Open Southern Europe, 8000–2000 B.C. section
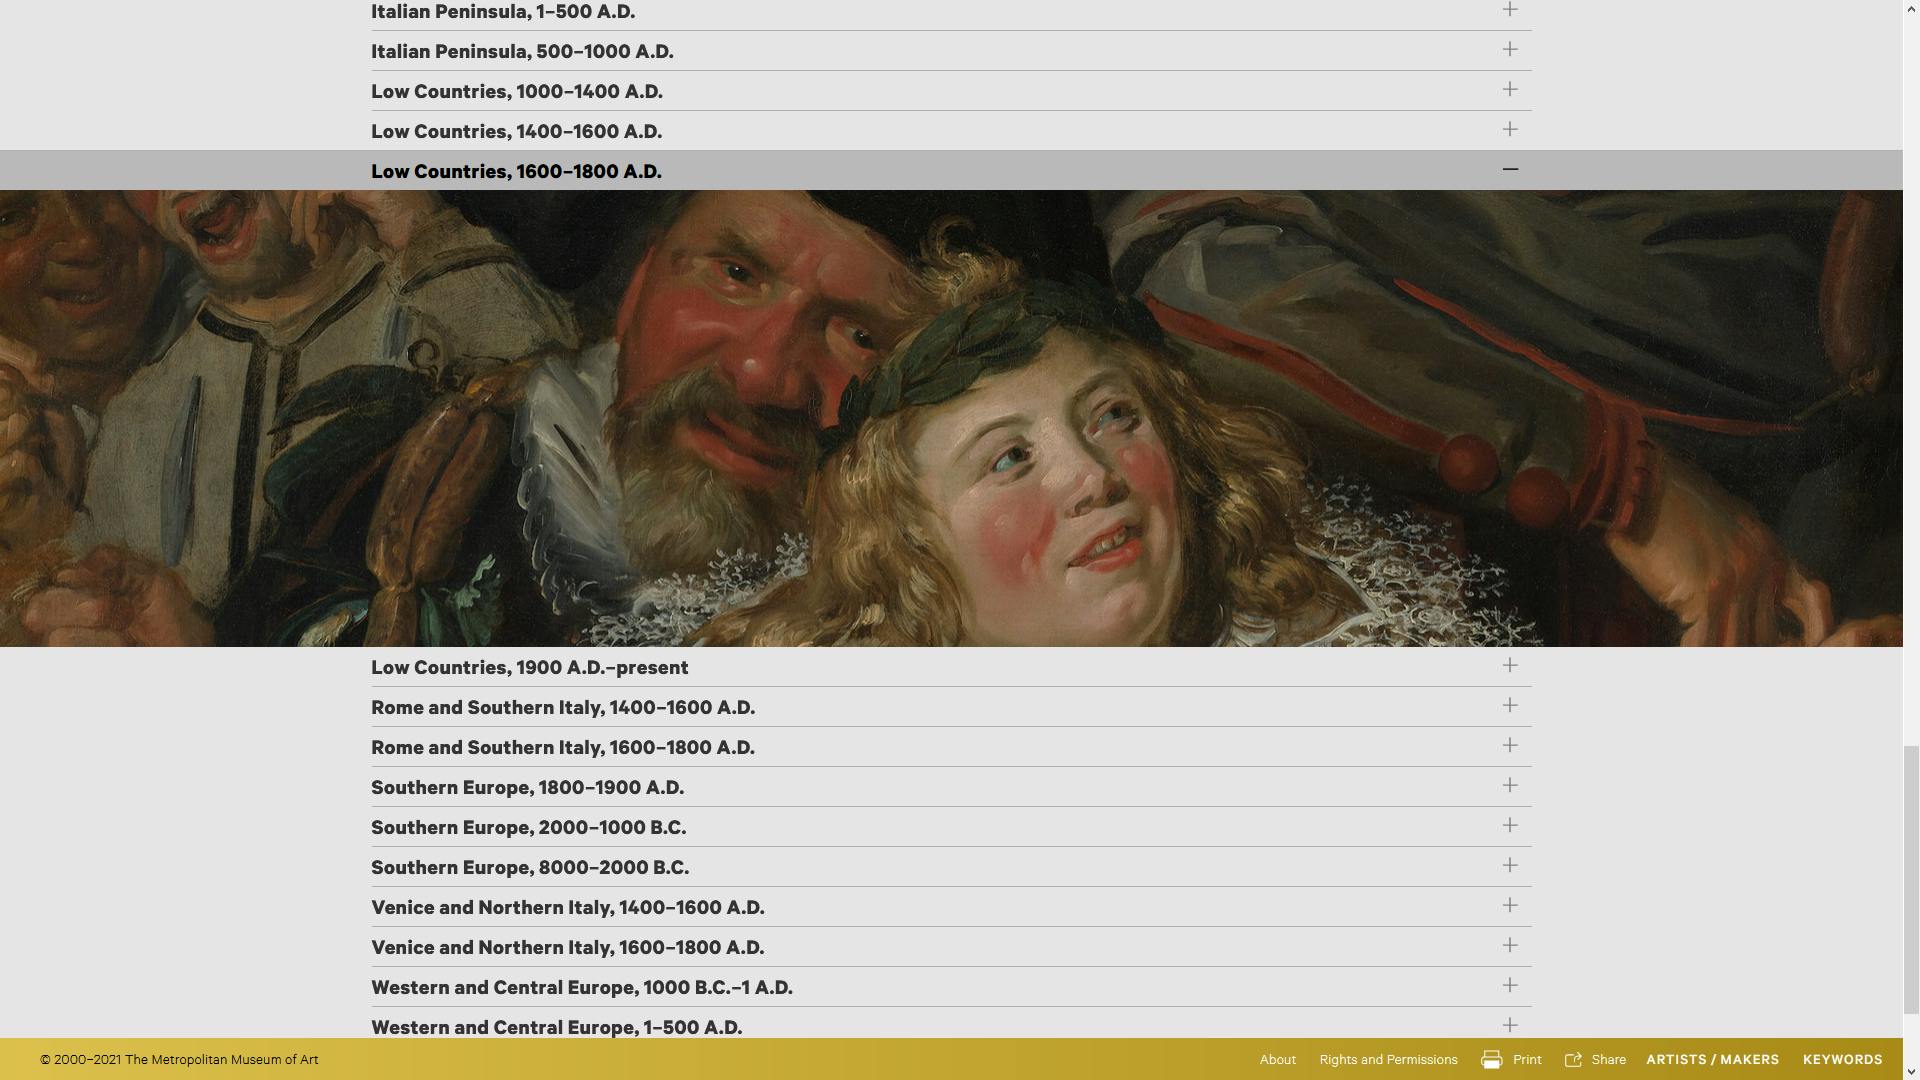Image resolution: width=1920 pixels, height=1080 pixels. point(530,867)
